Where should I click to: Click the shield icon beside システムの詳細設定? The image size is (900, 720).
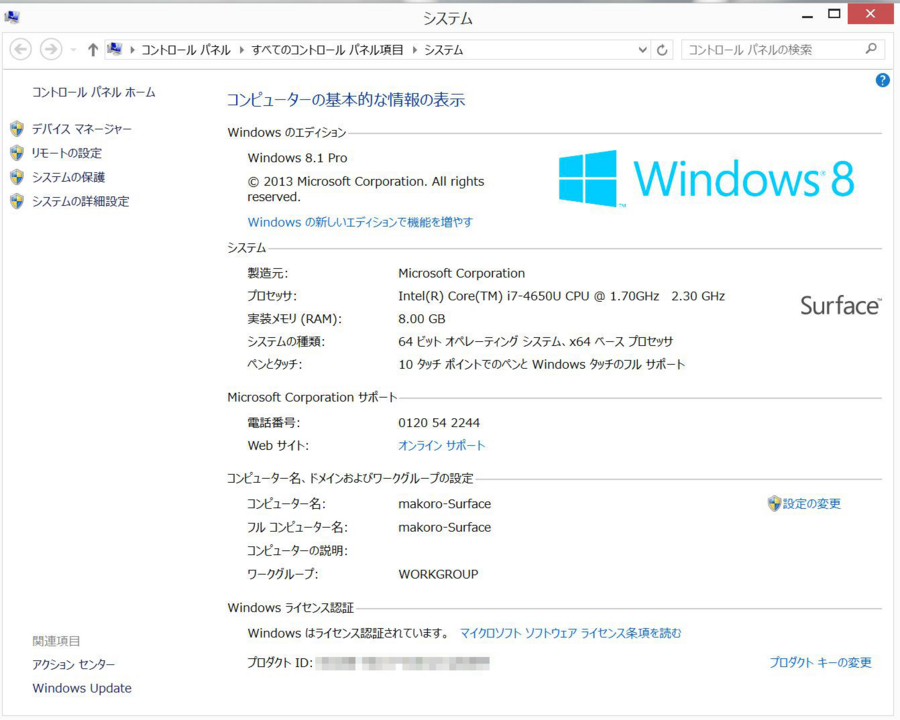pyautogui.click(x=16, y=200)
